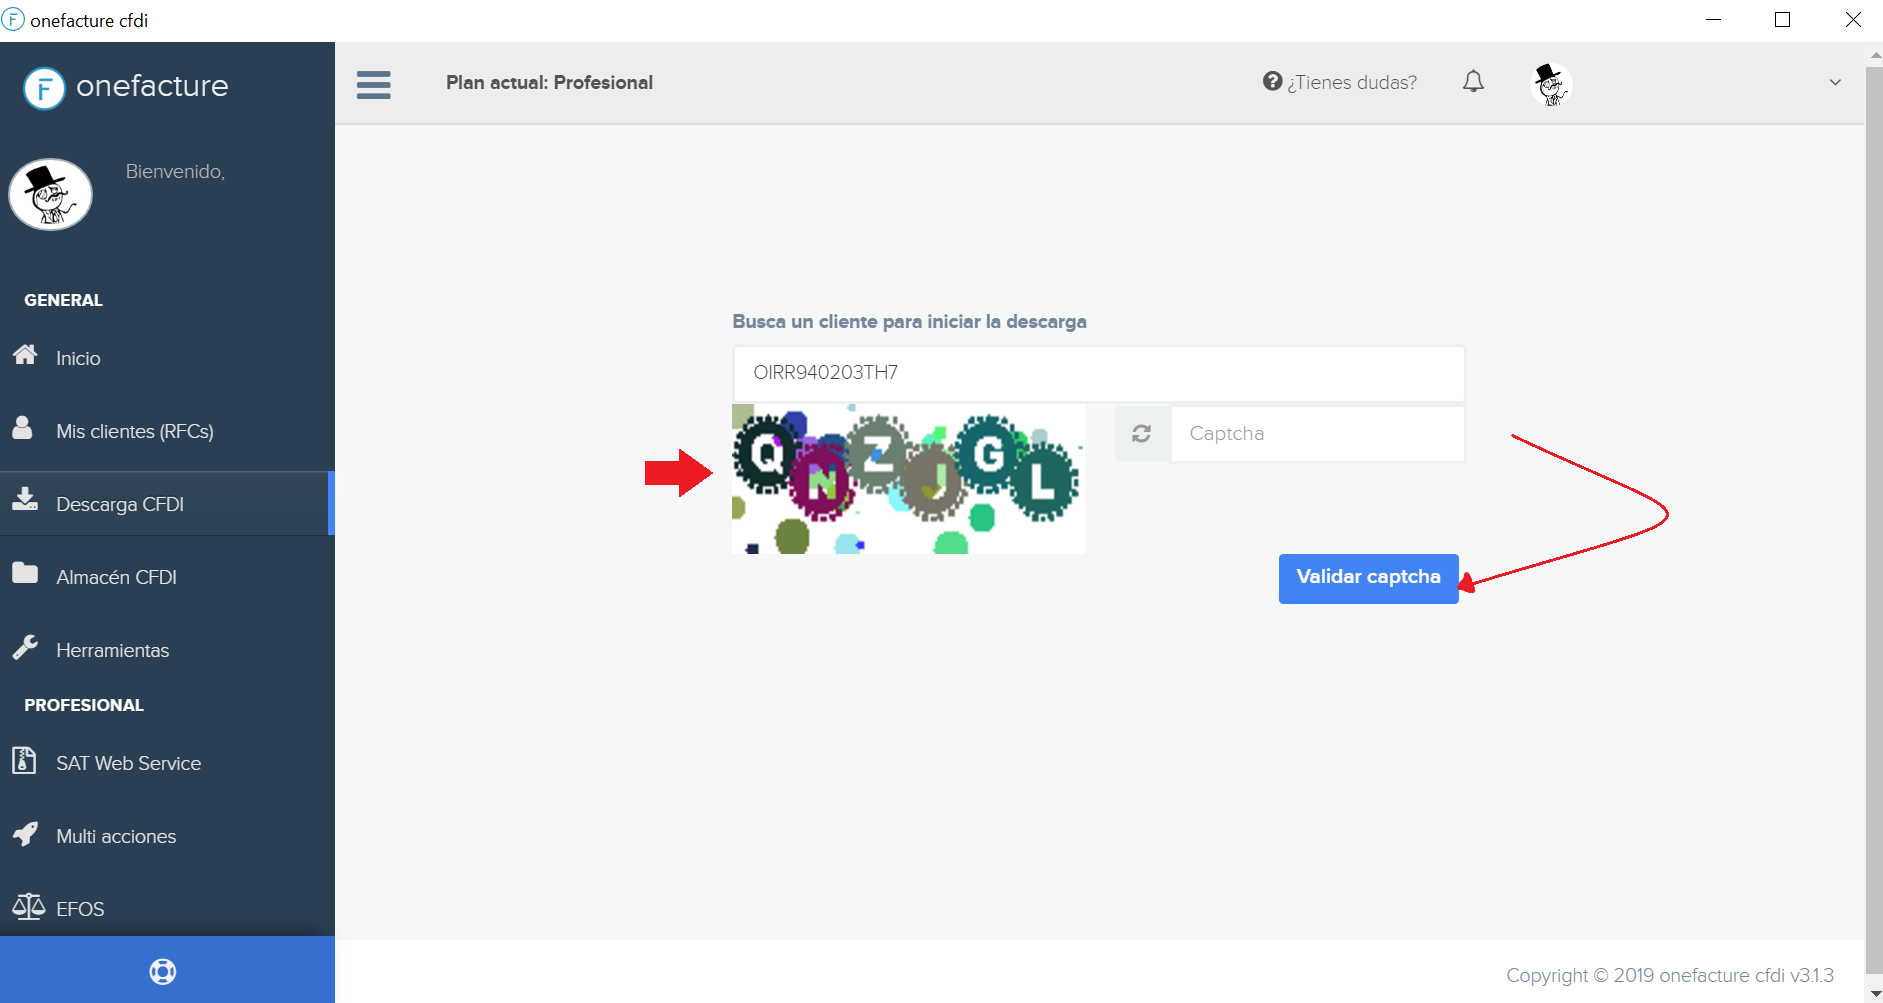This screenshot has width=1883, height=1003.
Task: Select the Herramientas wrench icon
Action: (x=25, y=649)
